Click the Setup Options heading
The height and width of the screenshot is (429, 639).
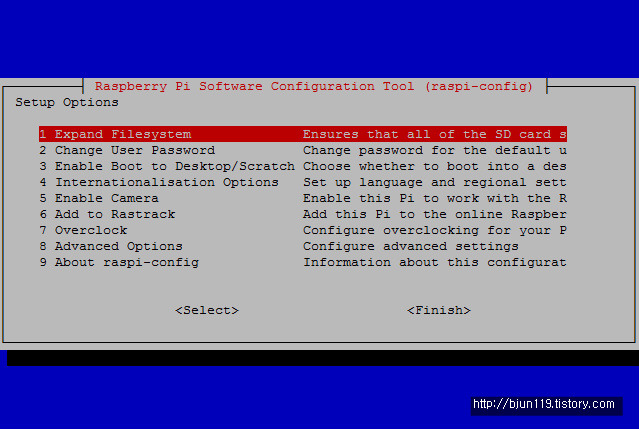(67, 102)
